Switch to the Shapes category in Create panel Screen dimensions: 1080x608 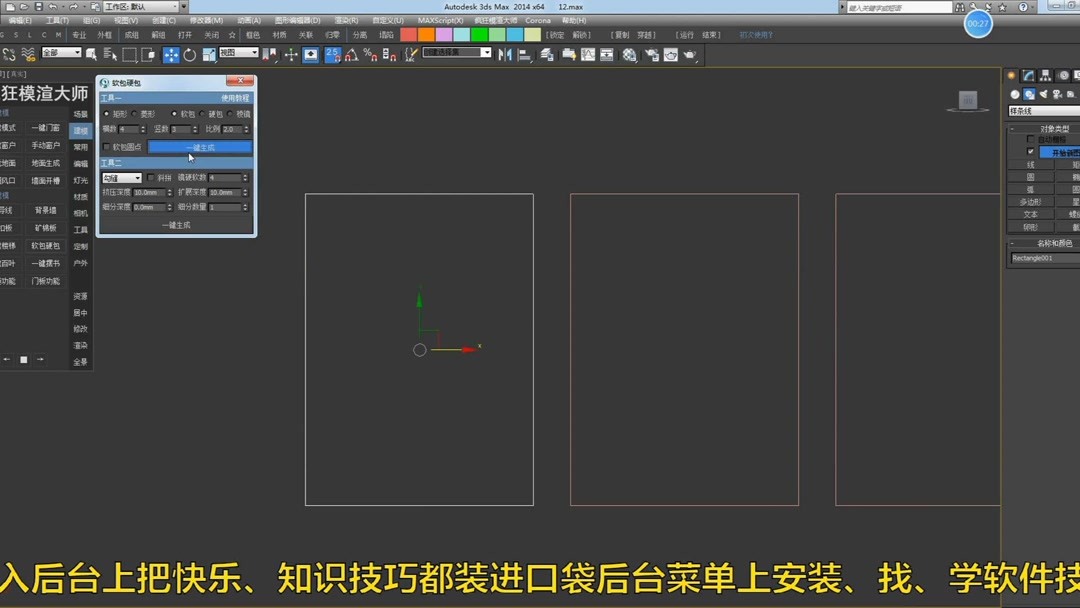tap(1029, 93)
